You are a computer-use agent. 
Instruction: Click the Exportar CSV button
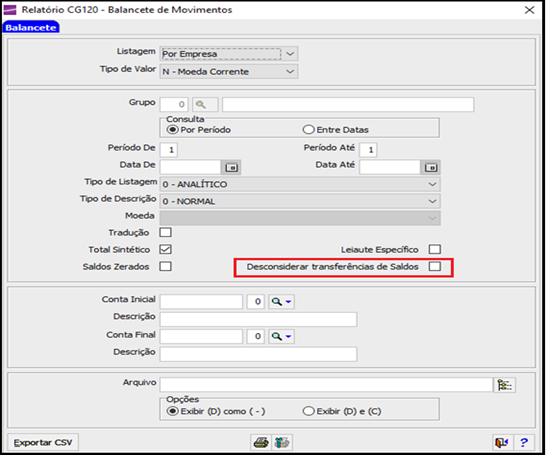point(43,443)
